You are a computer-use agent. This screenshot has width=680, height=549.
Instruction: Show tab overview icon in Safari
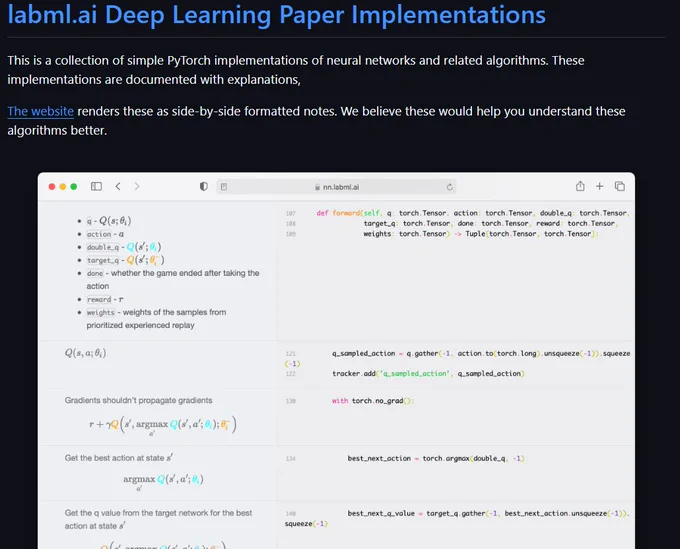620,186
